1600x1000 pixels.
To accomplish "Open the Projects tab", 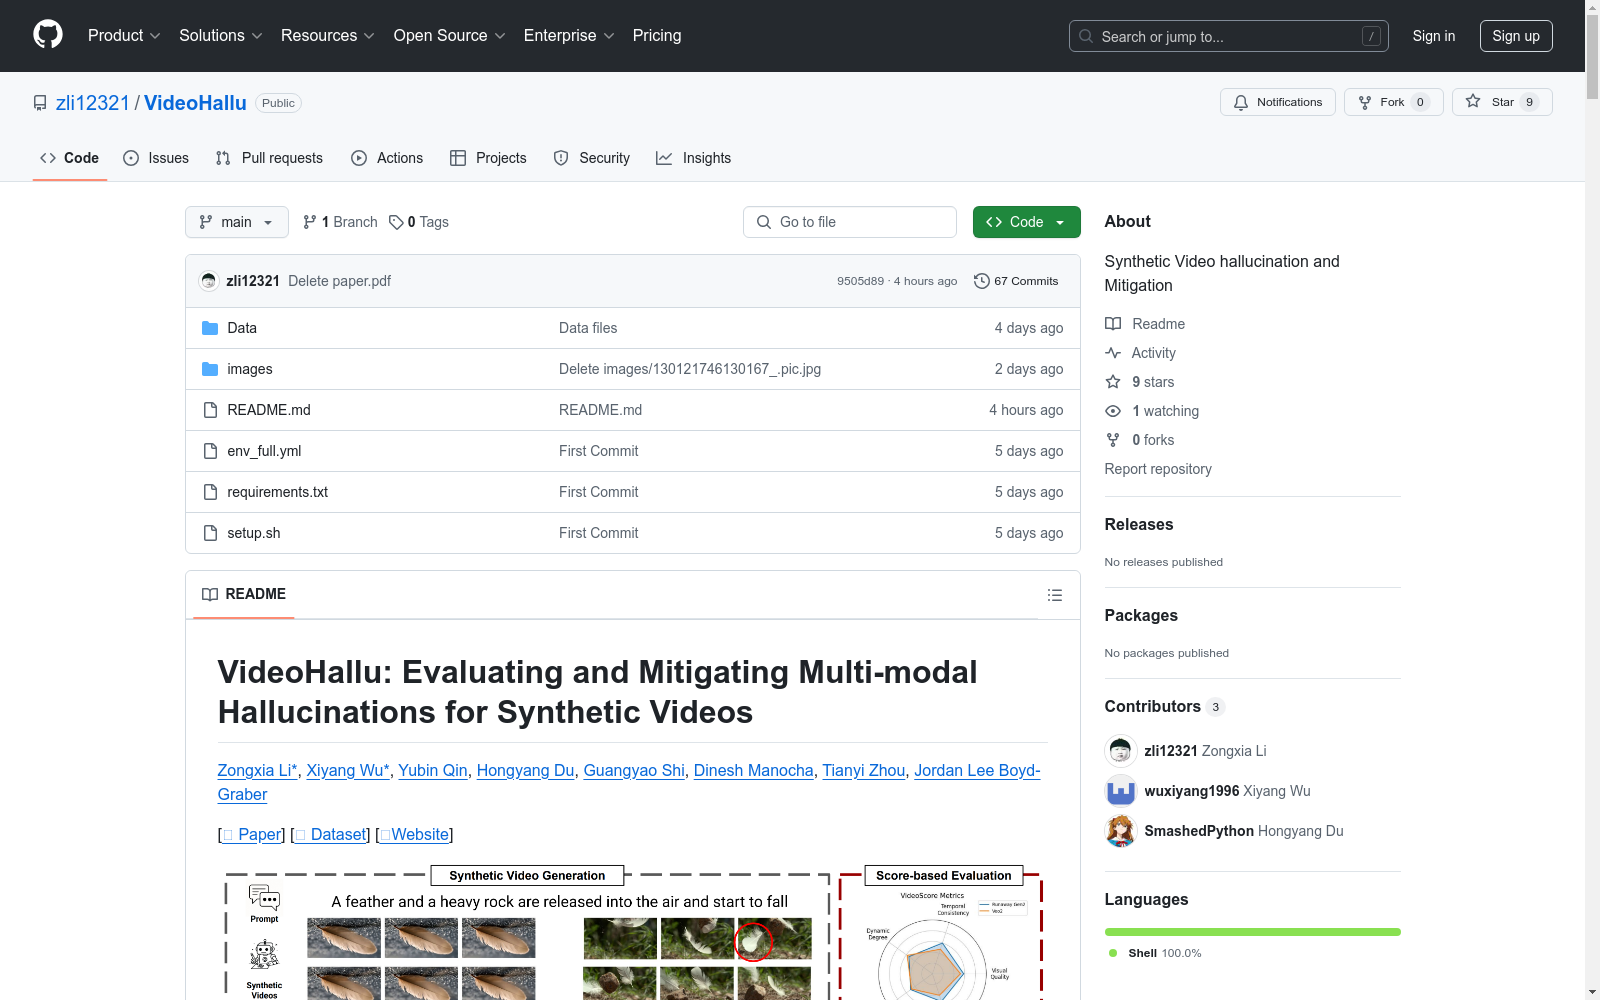I will [488, 158].
